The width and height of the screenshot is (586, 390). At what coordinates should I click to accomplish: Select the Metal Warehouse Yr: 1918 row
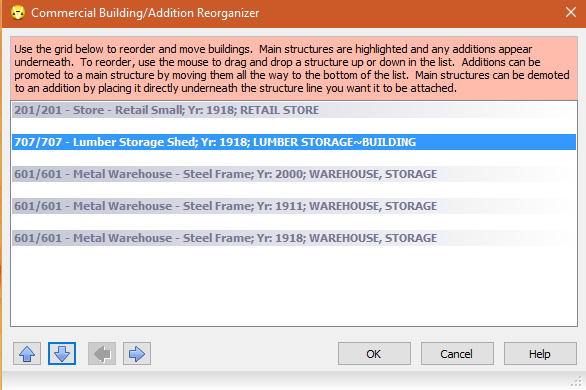click(294, 238)
